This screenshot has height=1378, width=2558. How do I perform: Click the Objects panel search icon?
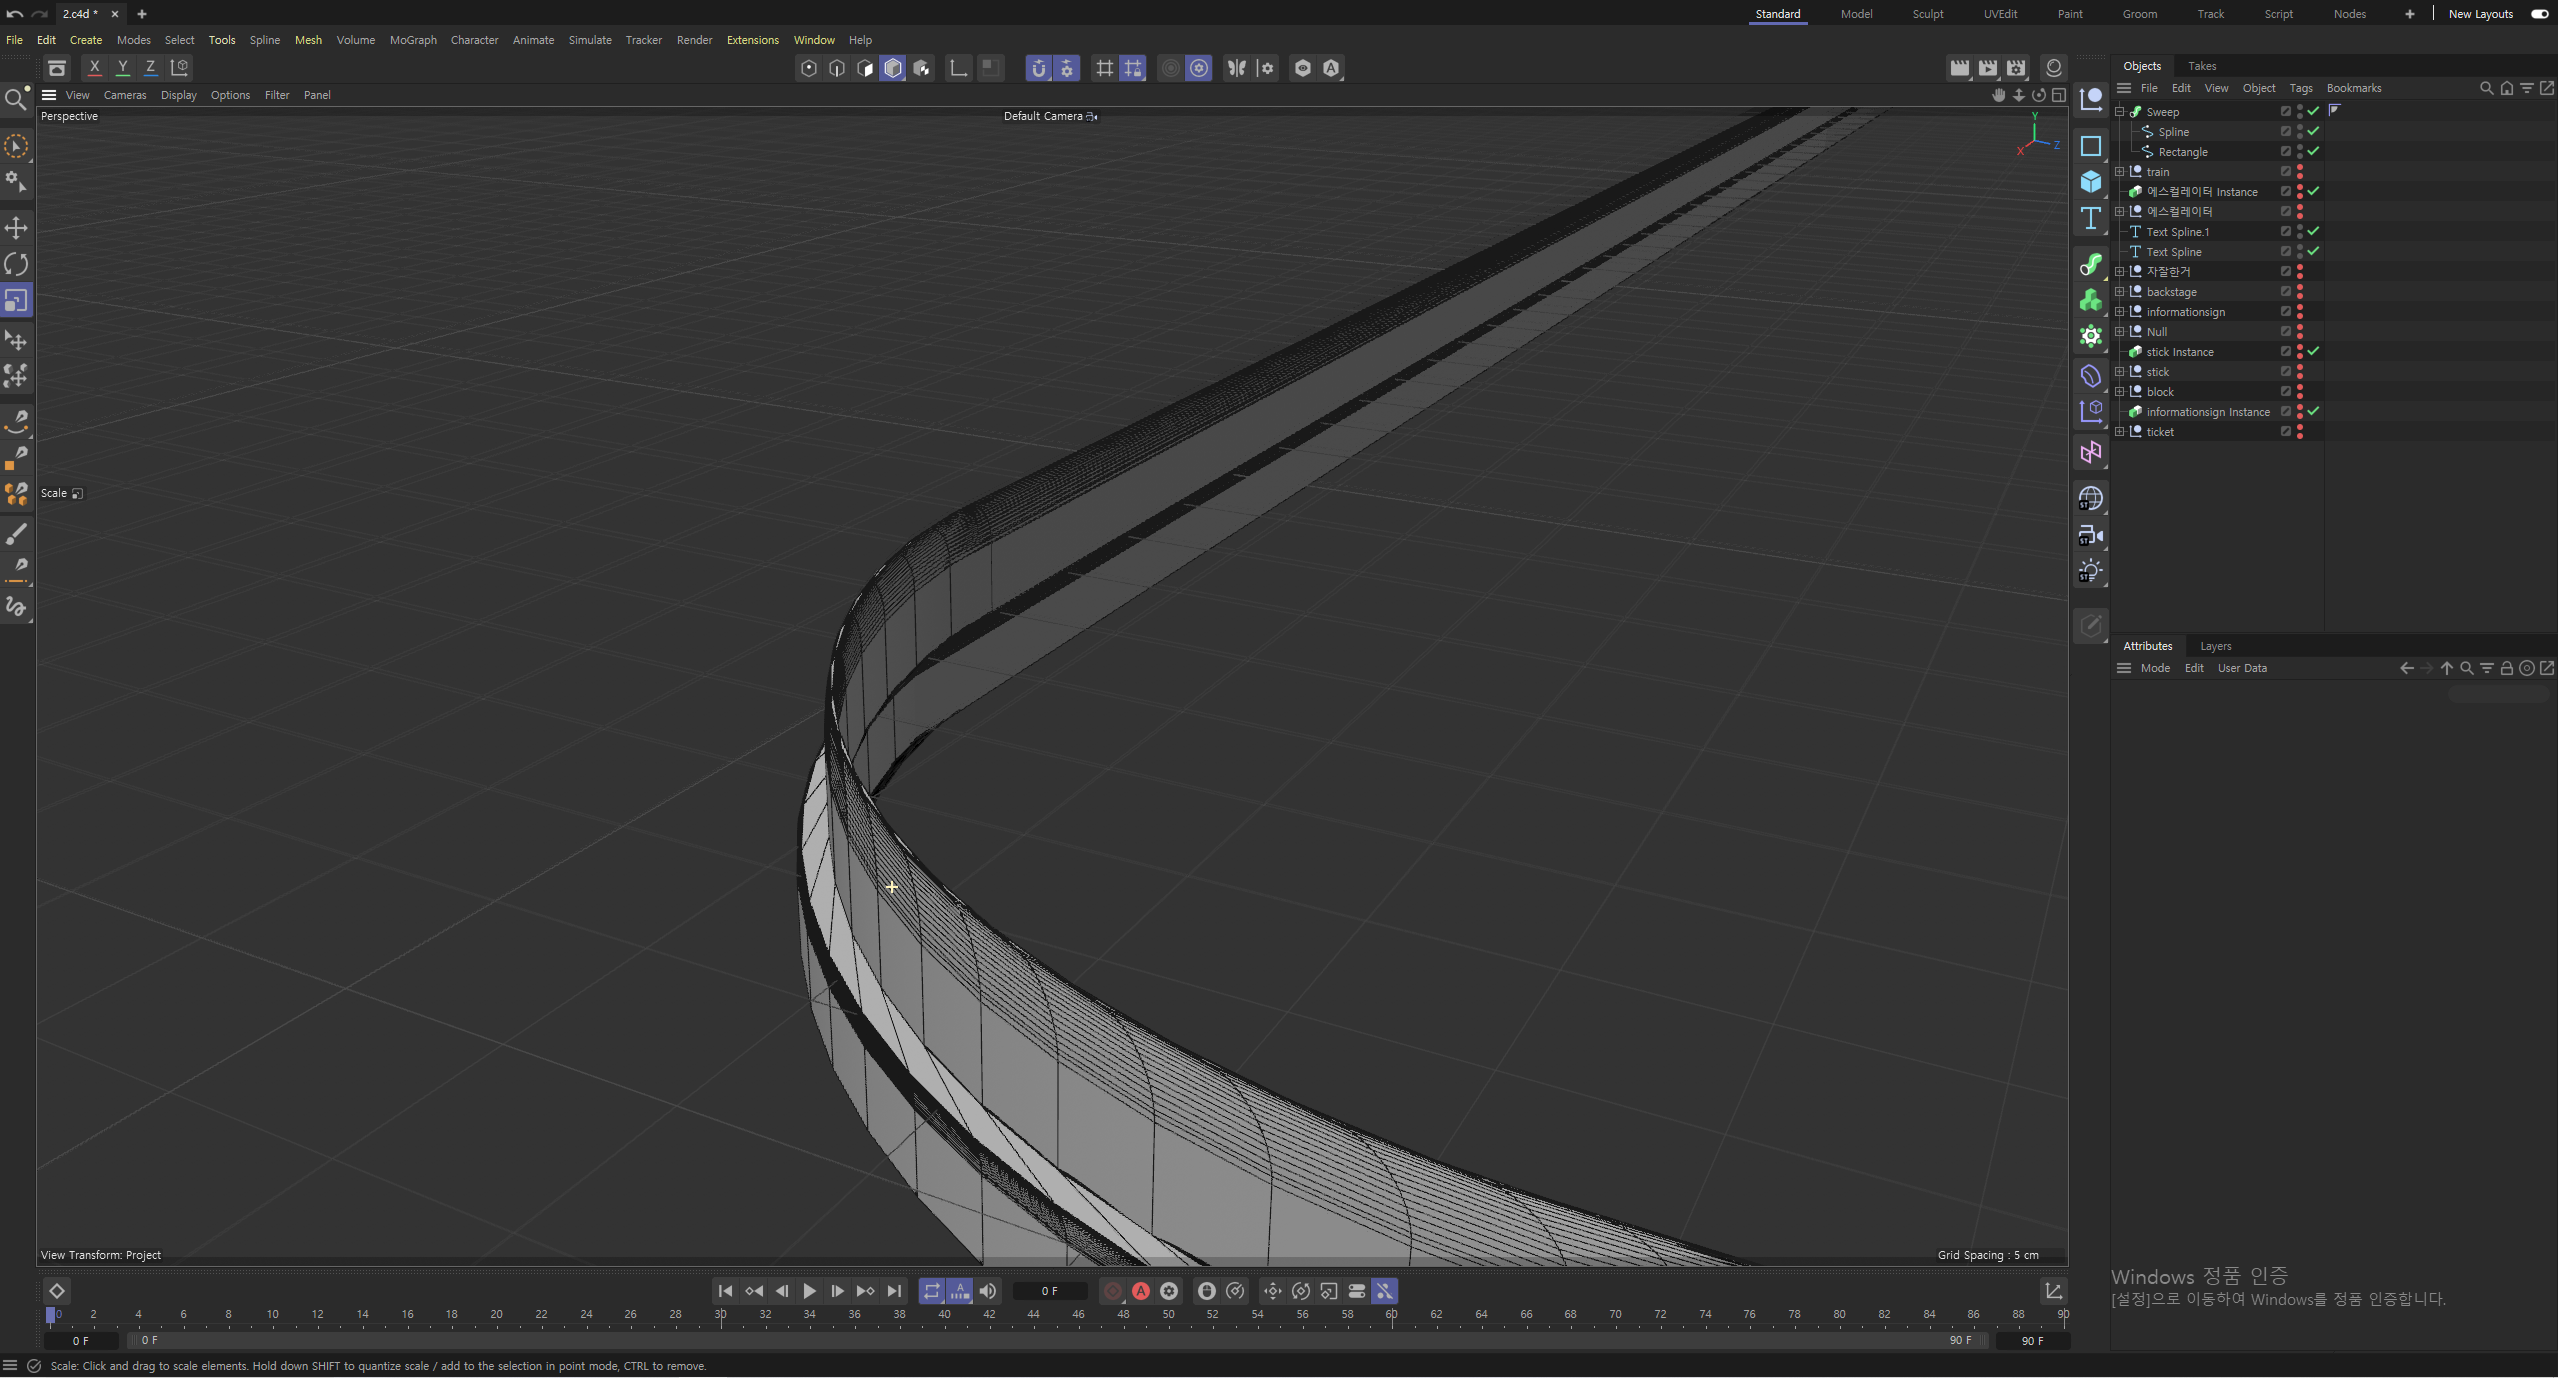pos(2486,88)
